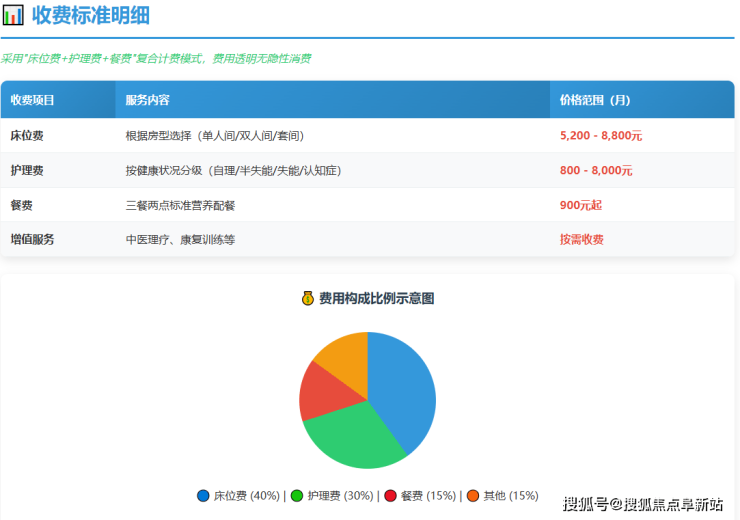Click the 按需收费 price text
Image resolution: width=740 pixels, height=520 pixels.
(x=582, y=240)
